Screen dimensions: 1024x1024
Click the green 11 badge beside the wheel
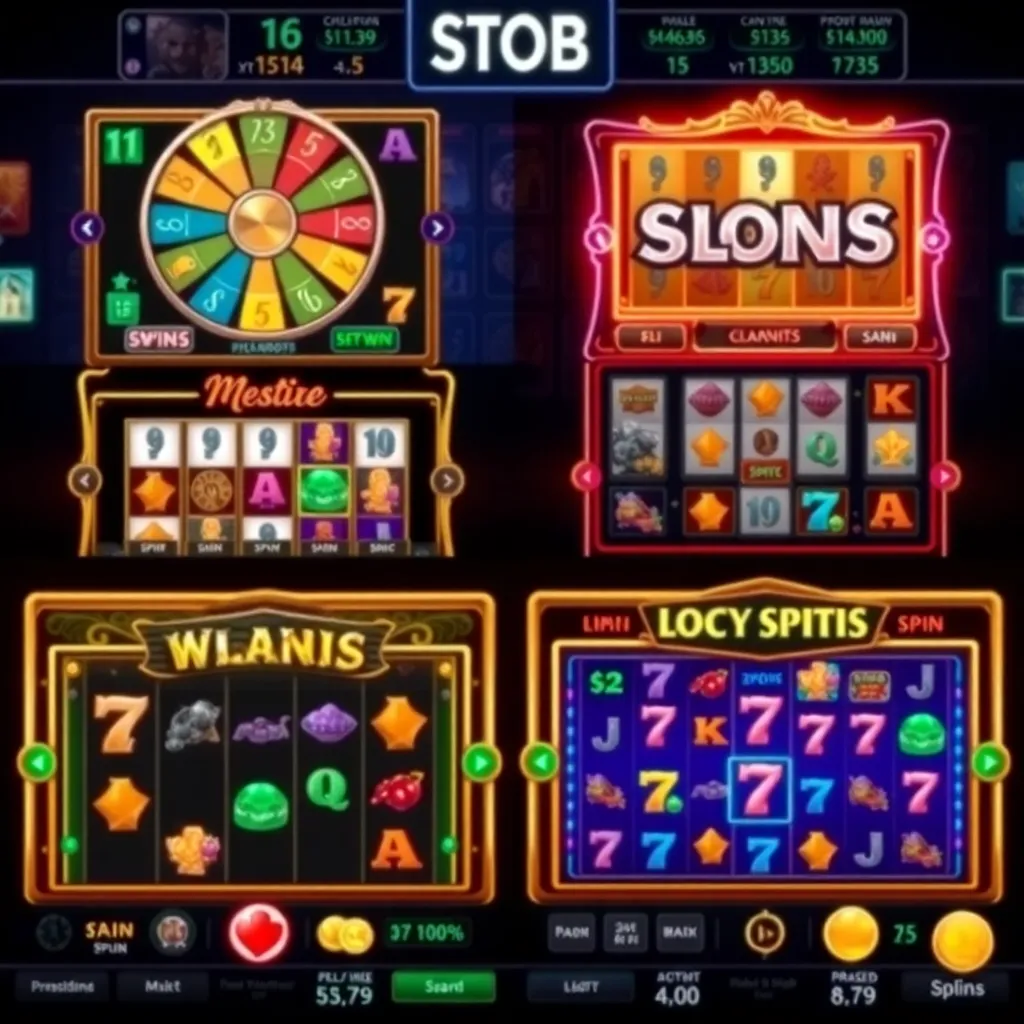click(123, 145)
